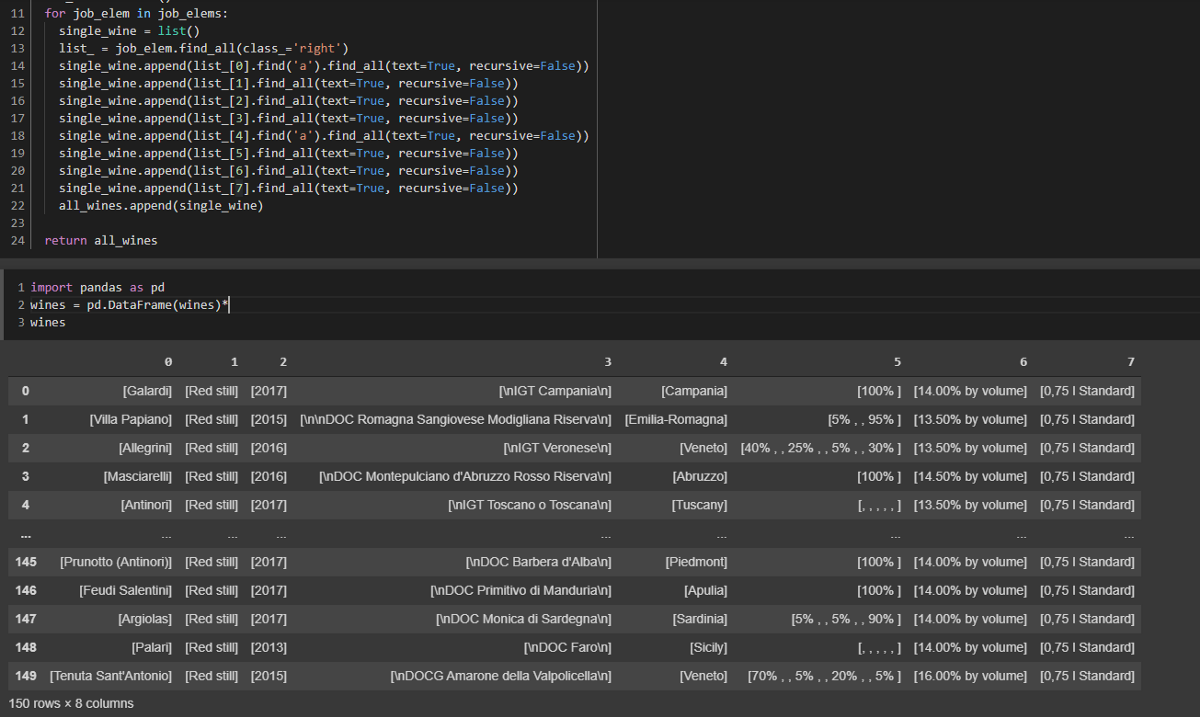Screen dimensions: 1200x717
Task: Click the 'single_wine = list()' code line
Action: [x=129, y=30]
